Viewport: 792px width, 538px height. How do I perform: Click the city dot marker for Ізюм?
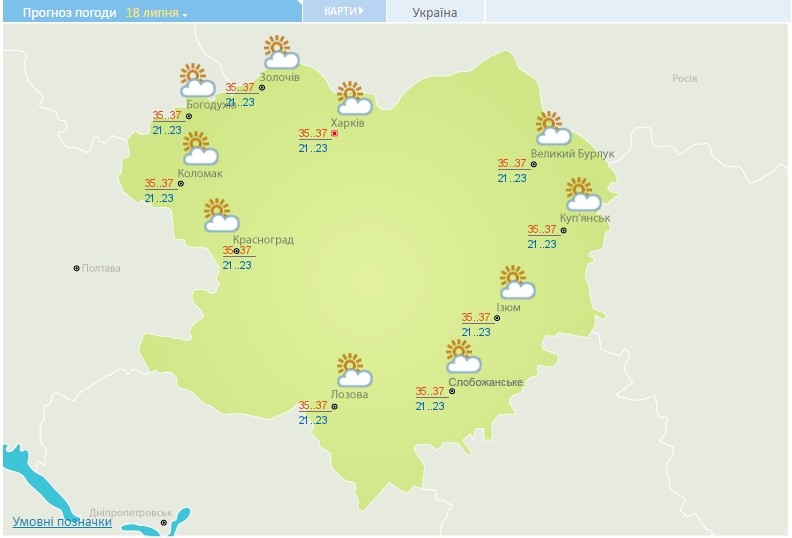coord(497,318)
